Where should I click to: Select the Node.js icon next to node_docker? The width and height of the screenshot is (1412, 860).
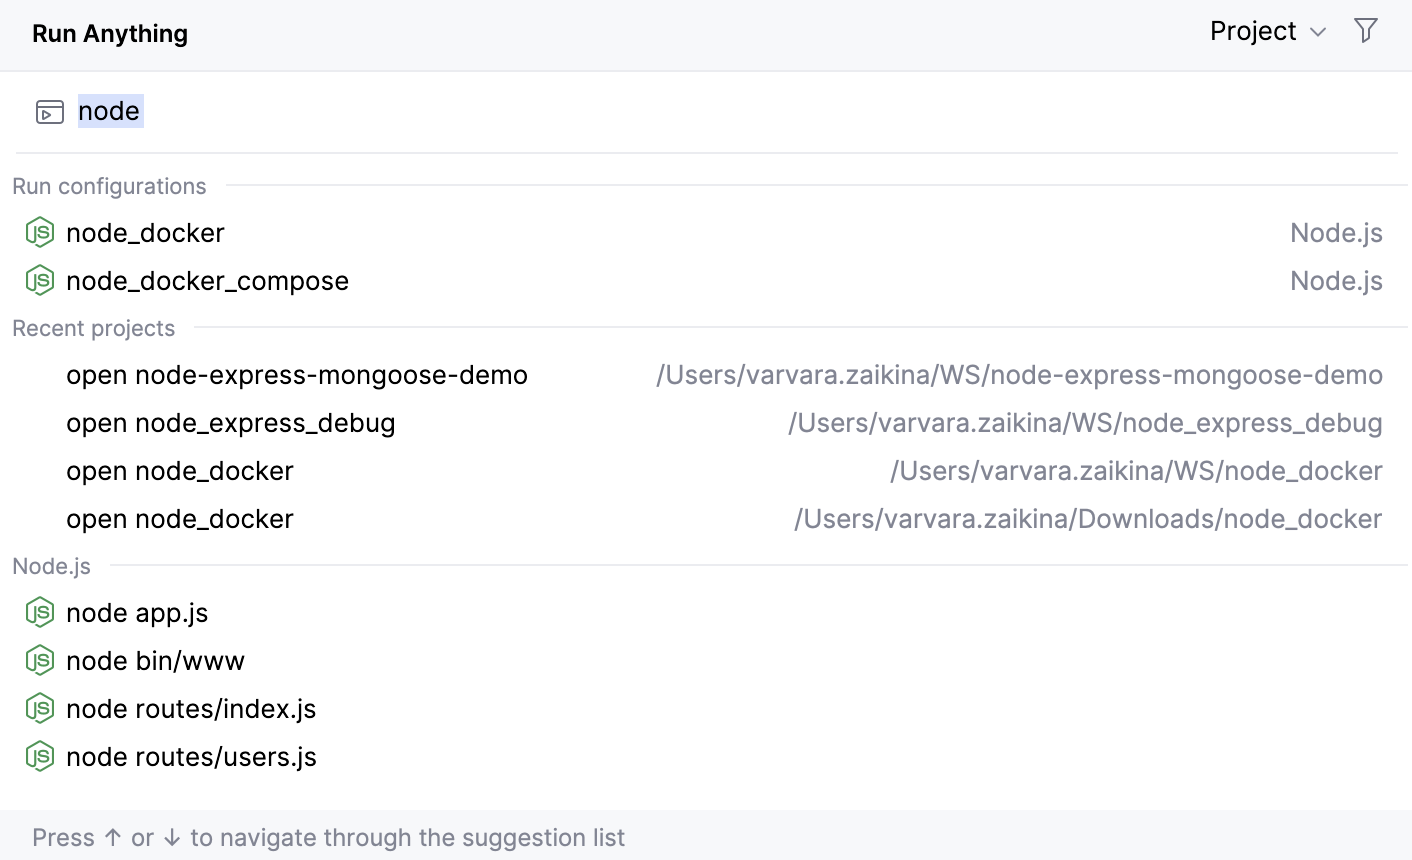pyautogui.click(x=39, y=232)
